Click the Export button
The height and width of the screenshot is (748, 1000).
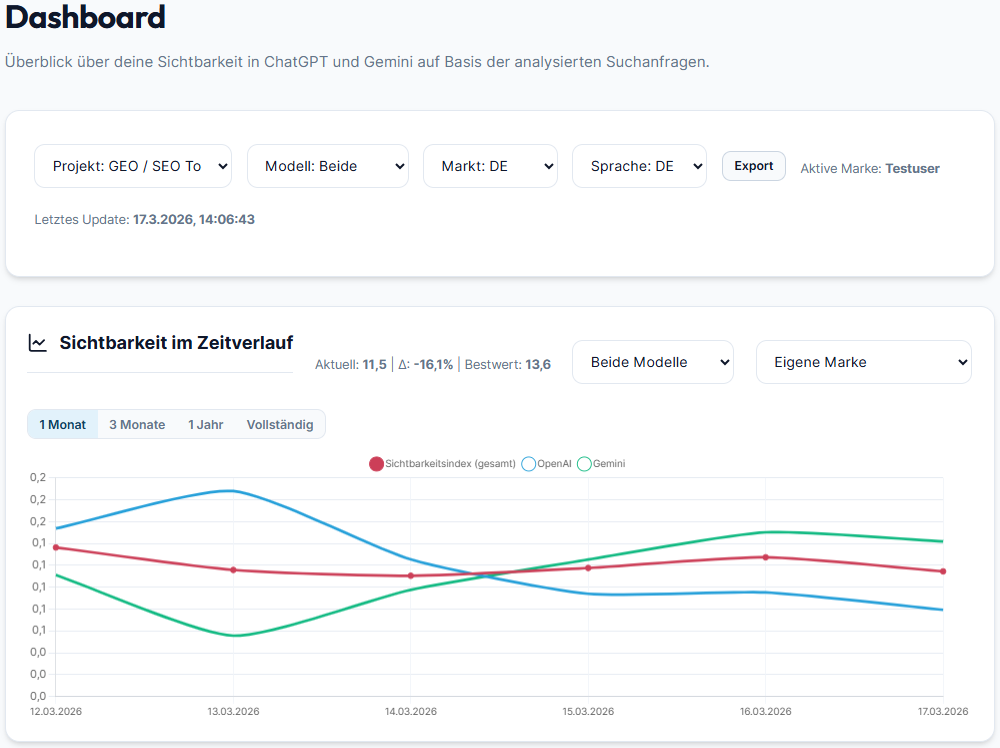coord(753,165)
